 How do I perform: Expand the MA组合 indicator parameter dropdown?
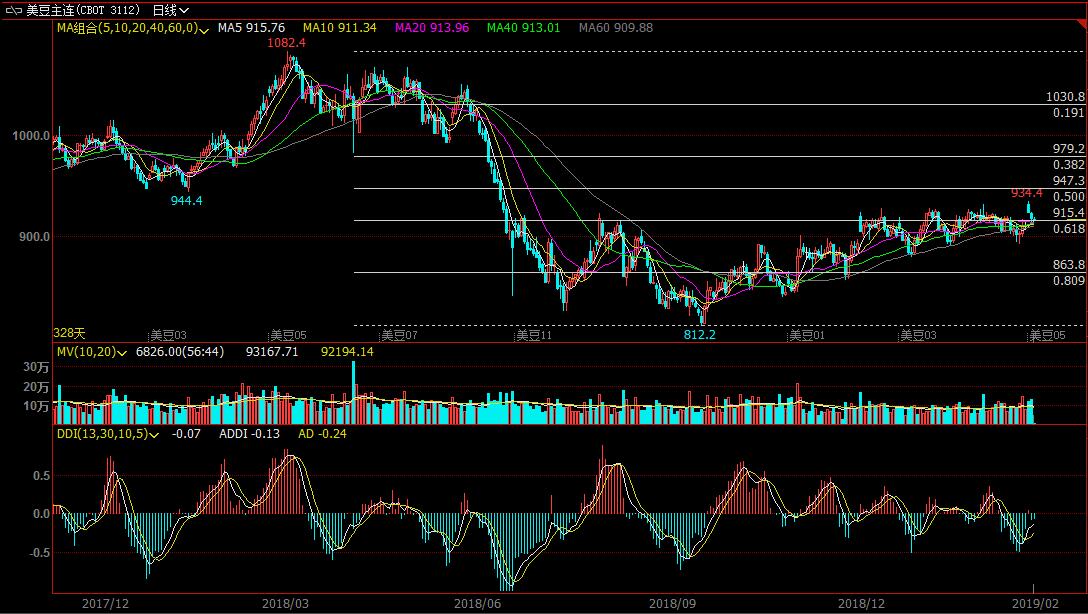204,29
